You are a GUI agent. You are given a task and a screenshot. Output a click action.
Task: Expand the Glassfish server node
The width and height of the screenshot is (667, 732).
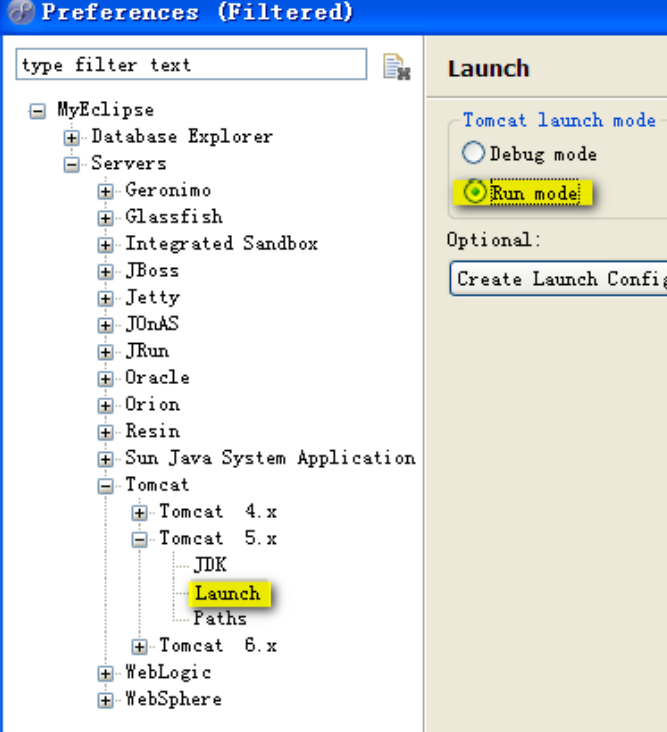coord(105,218)
